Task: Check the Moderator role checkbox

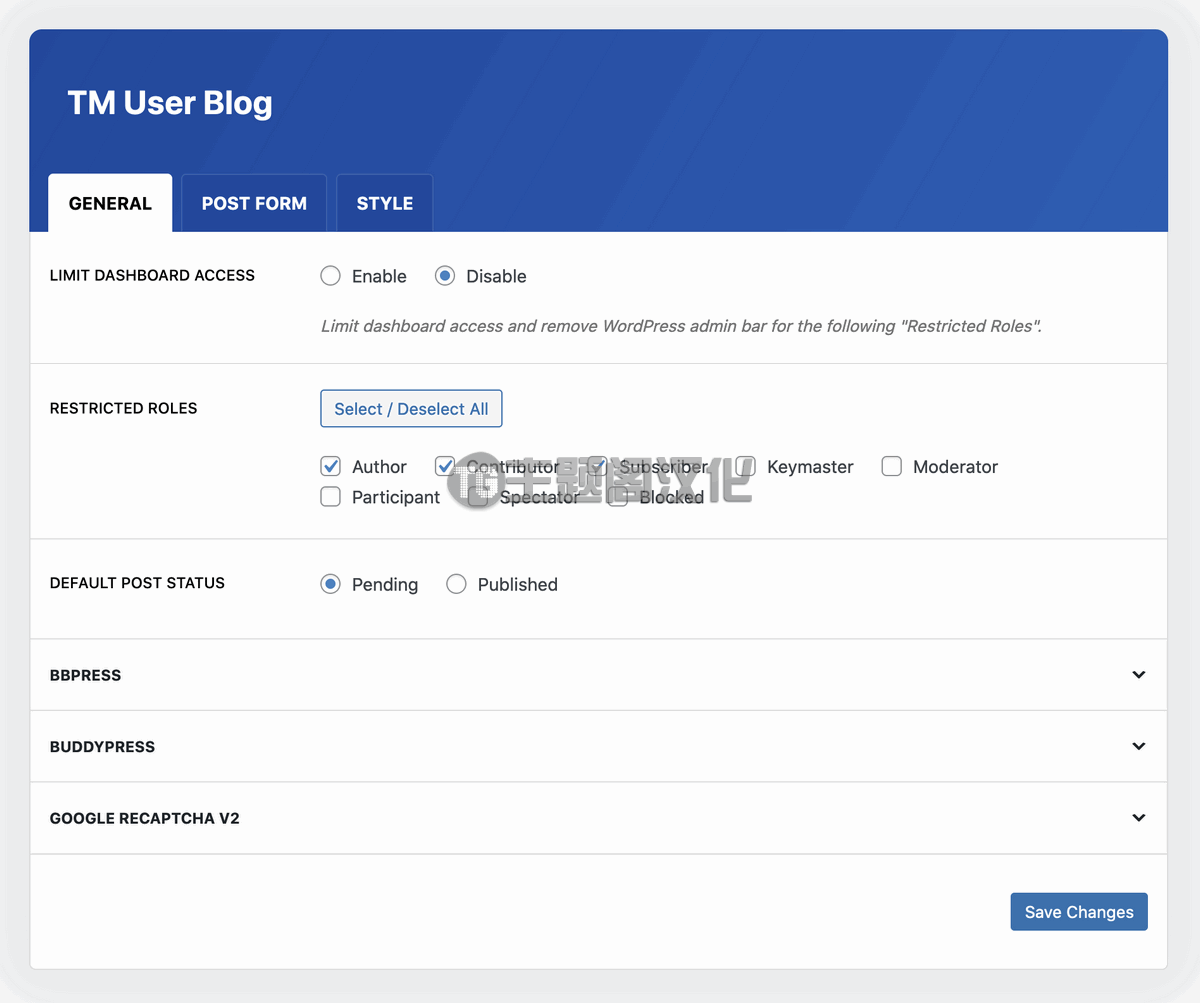Action: (892, 466)
